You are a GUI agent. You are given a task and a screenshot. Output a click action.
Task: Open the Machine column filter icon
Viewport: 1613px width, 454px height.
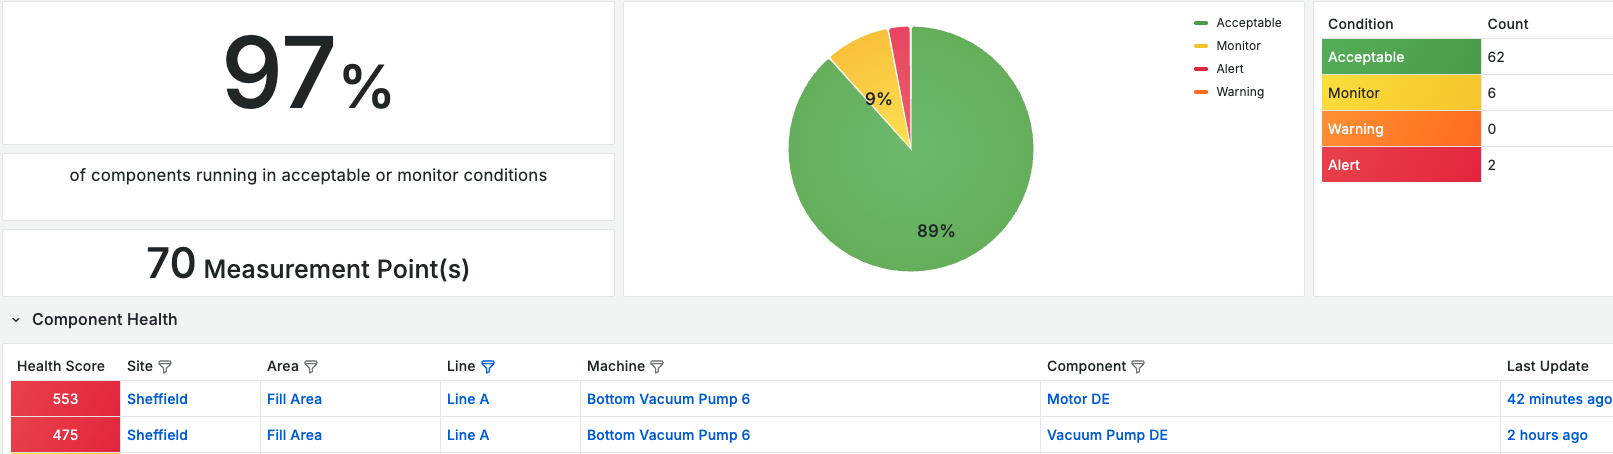(657, 367)
